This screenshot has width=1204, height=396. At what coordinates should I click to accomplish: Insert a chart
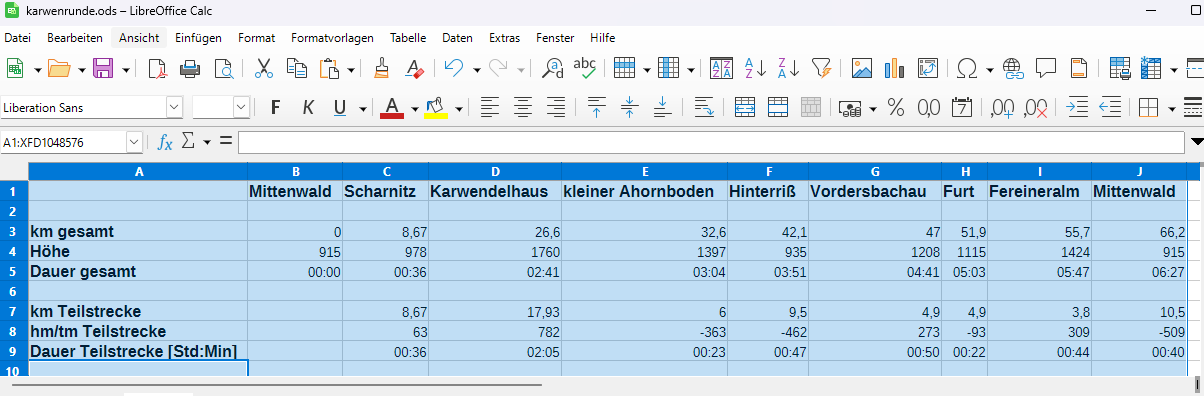point(895,69)
